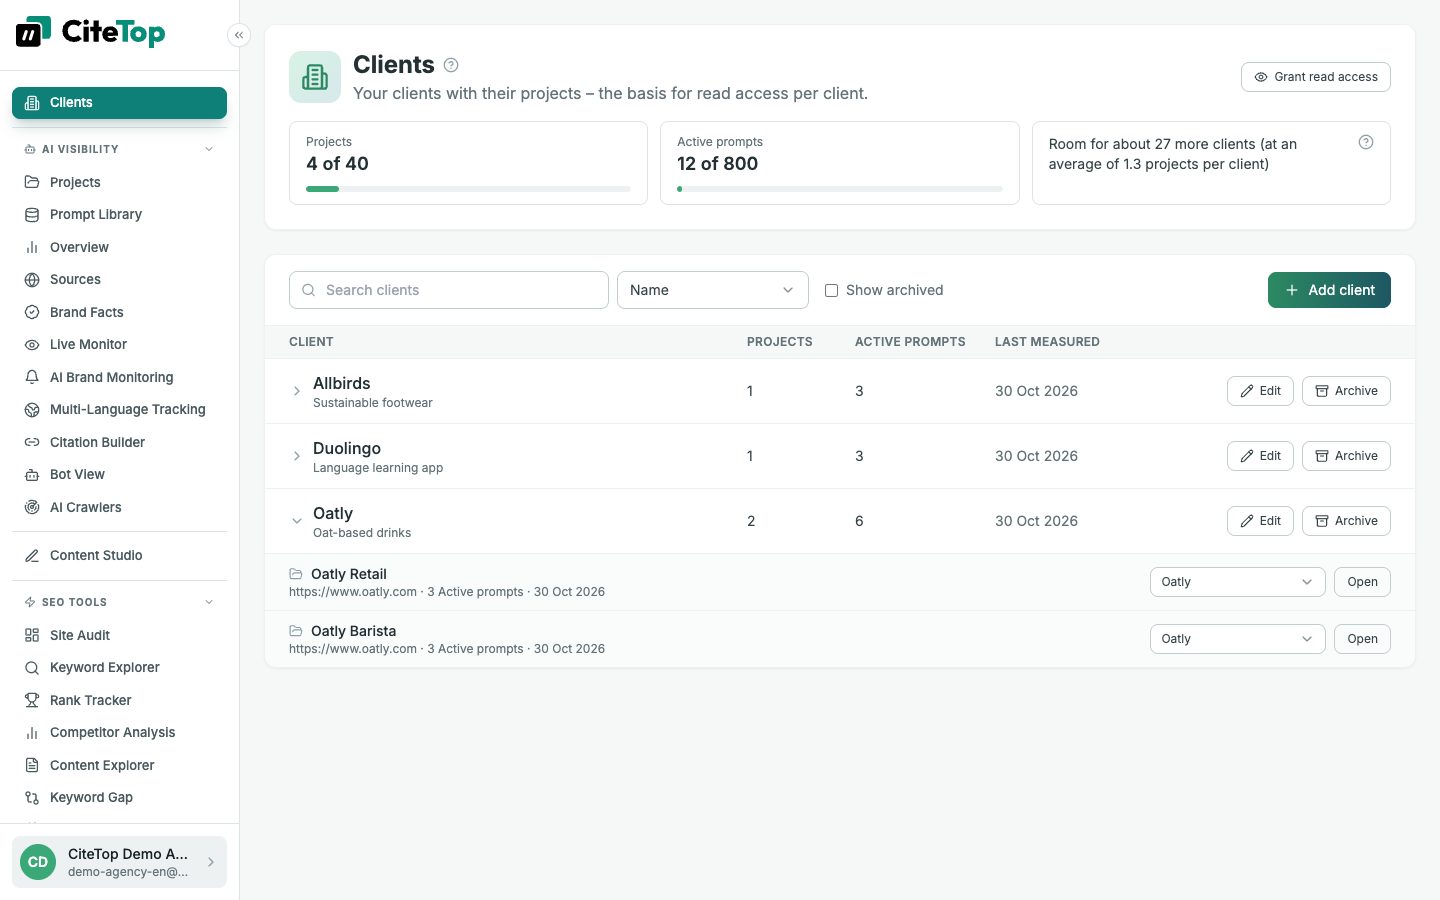
Task: Open the client dropdown for Oatly Retail
Action: [x=1237, y=582]
